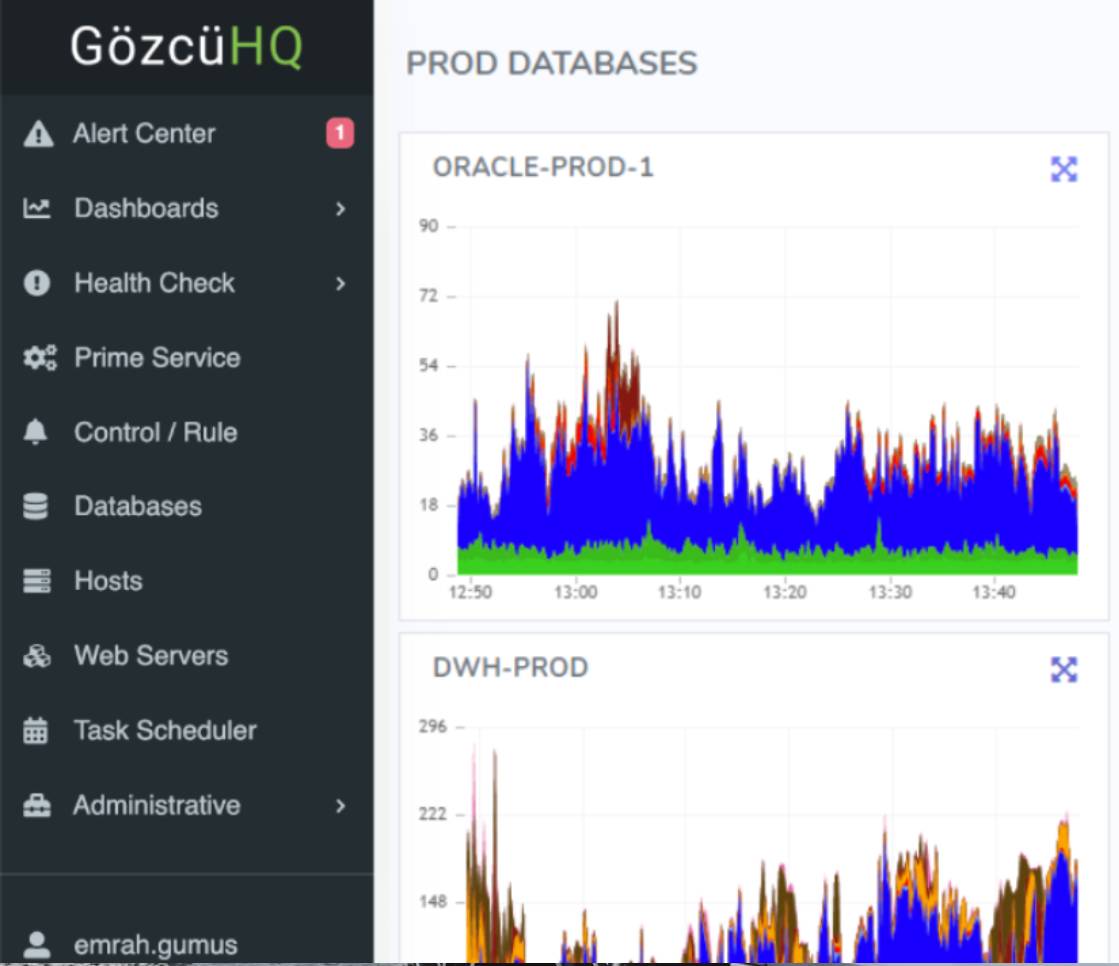This screenshot has height=966, width=1119.
Task: Click the ORACLE-PROD-1 activity graph
Action: tap(767, 437)
